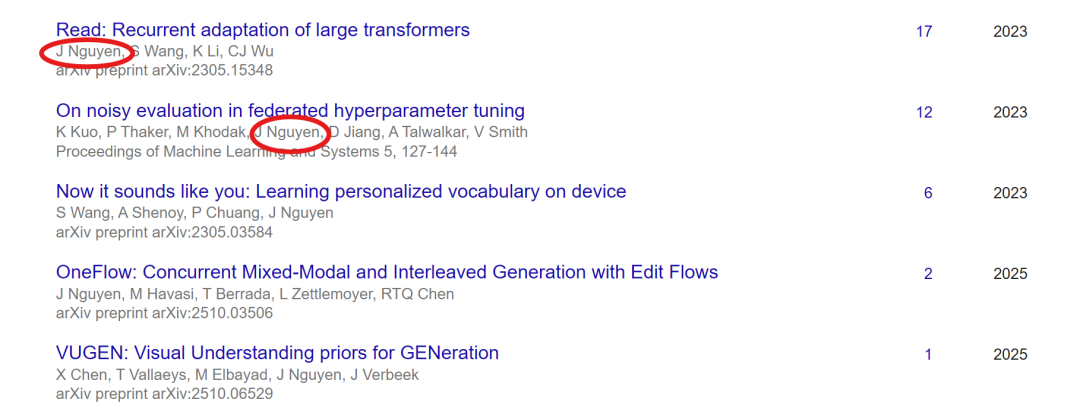The image size is (1080, 412).
Task: Click the circled "J Nguyen" in the federated paper authors
Action: pos(288,132)
